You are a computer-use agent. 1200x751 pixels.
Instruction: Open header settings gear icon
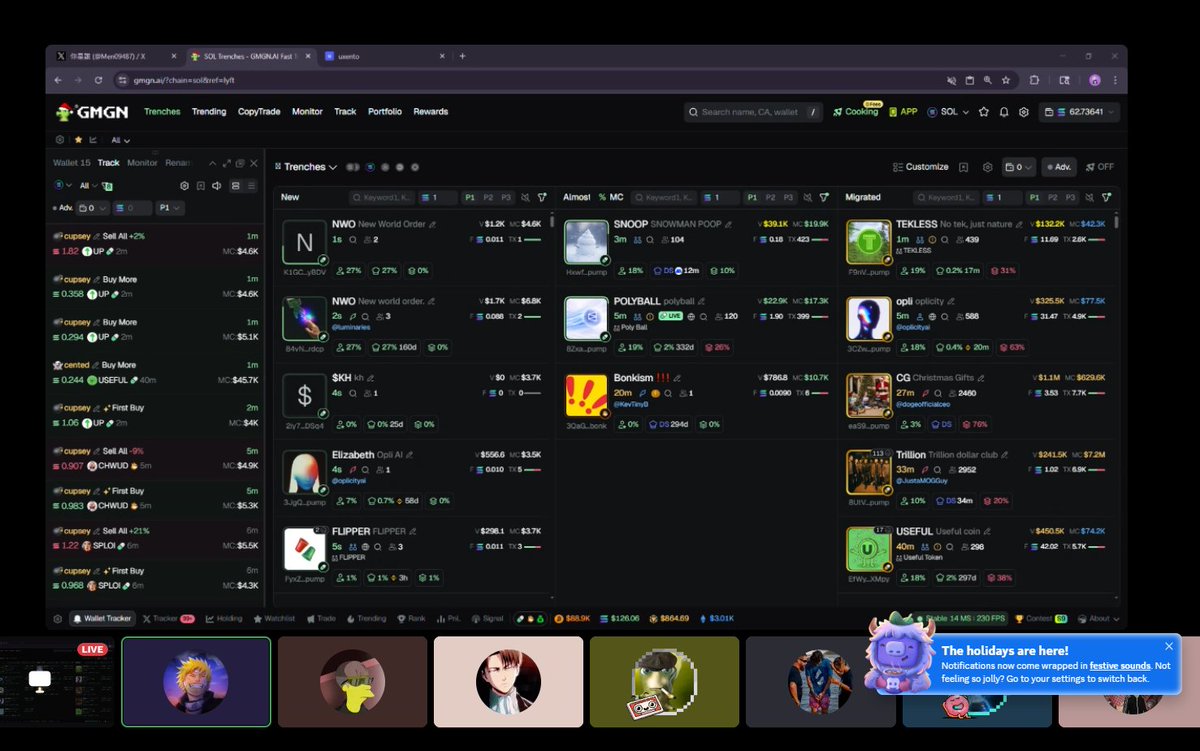tap(1024, 112)
